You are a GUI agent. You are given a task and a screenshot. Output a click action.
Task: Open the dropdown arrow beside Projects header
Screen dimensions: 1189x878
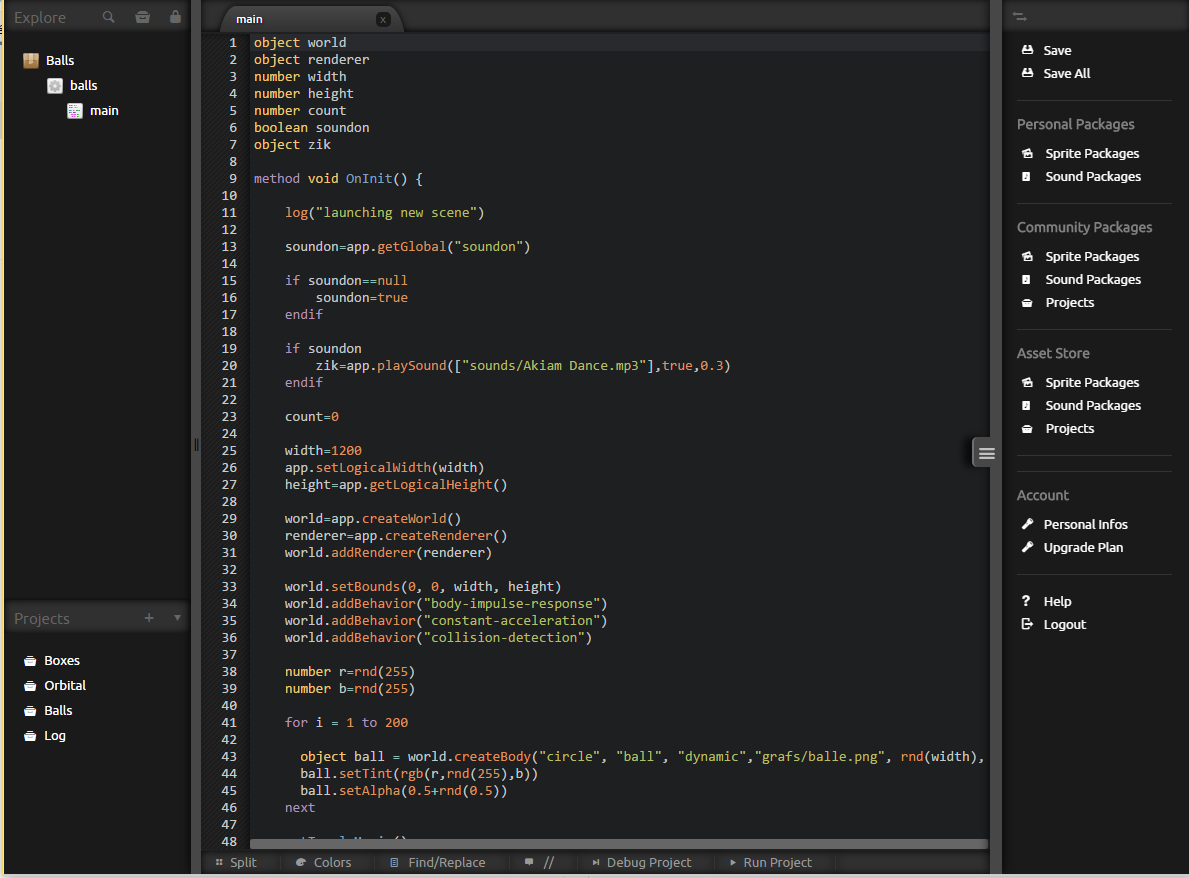(176, 618)
